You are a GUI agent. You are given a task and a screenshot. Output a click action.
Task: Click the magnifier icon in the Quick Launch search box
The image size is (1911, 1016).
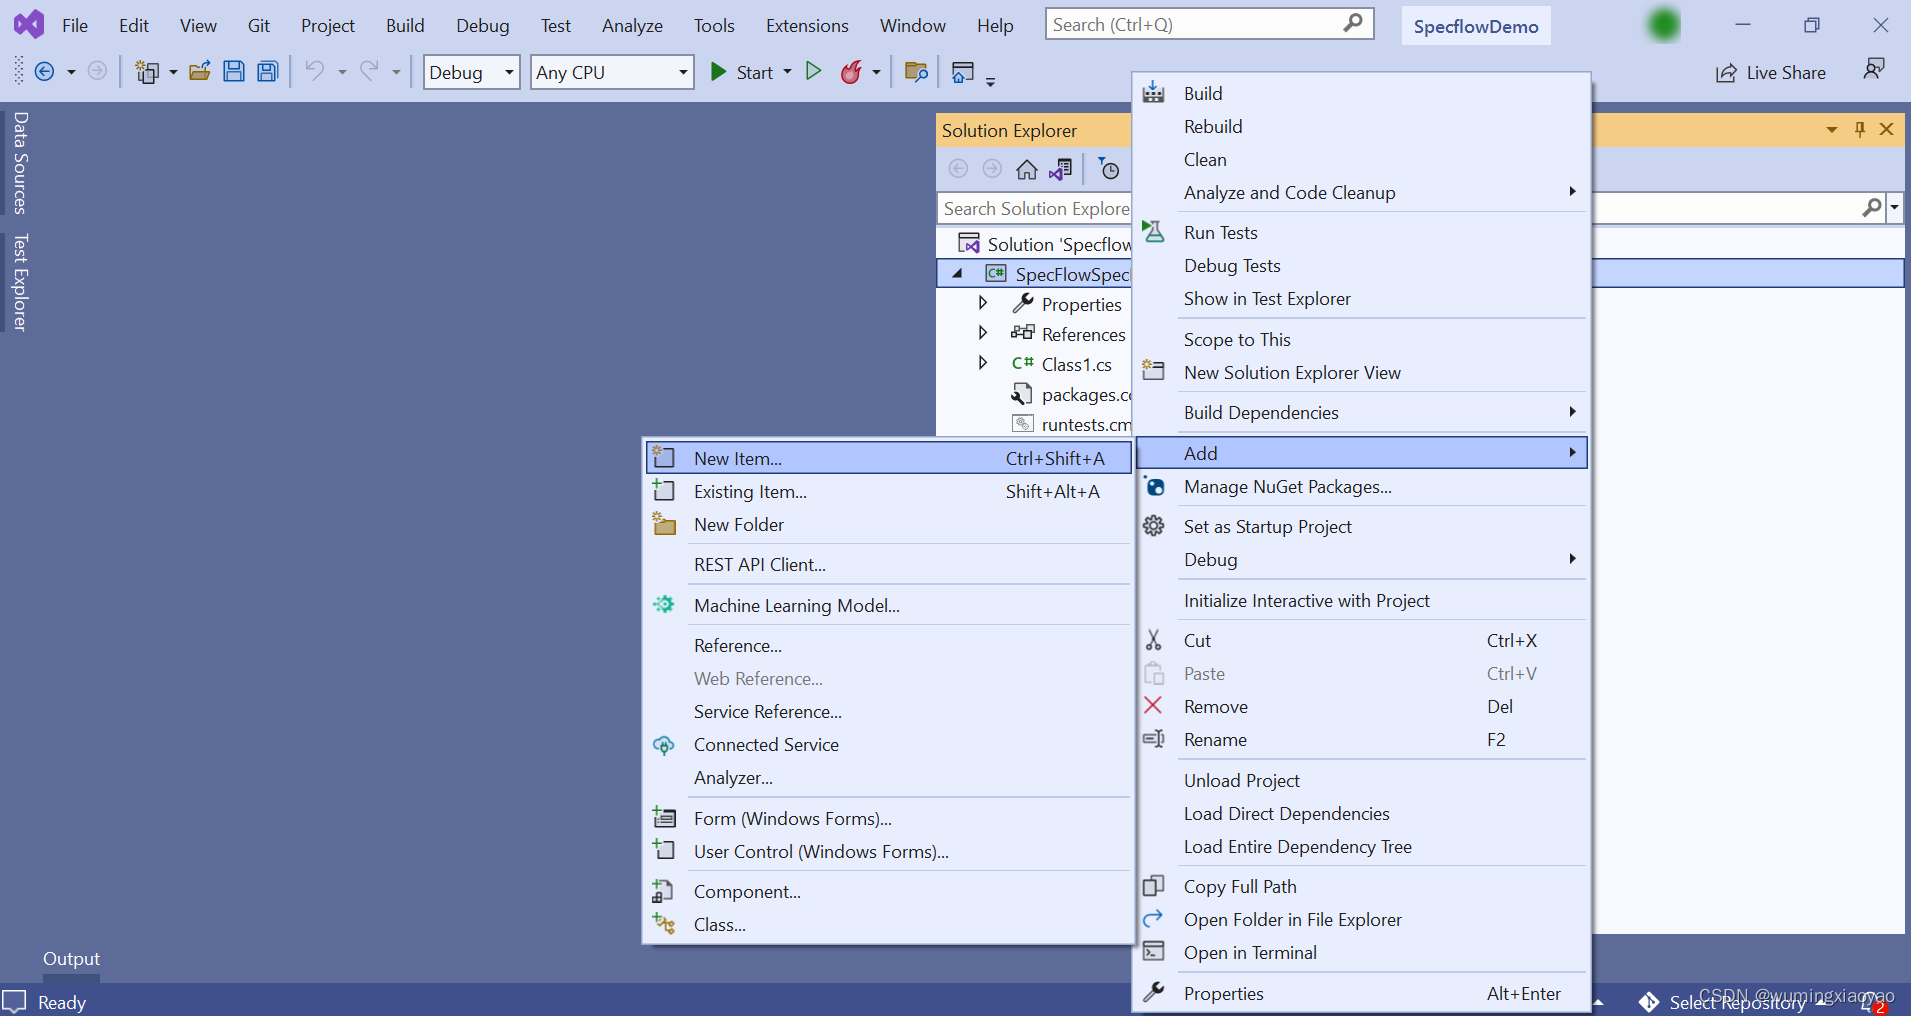[1352, 23]
